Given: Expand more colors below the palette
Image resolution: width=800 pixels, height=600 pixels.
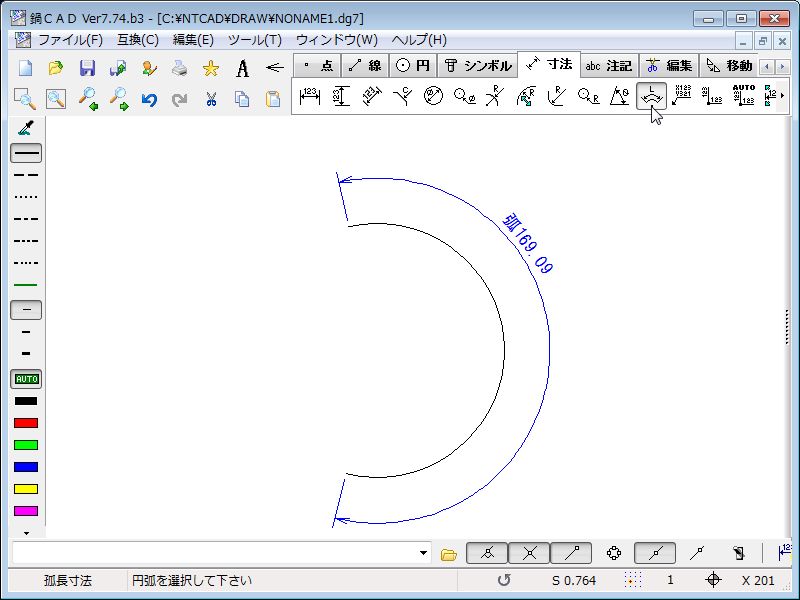Looking at the screenshot, I should pyautogui.click(x=27, y=533).
